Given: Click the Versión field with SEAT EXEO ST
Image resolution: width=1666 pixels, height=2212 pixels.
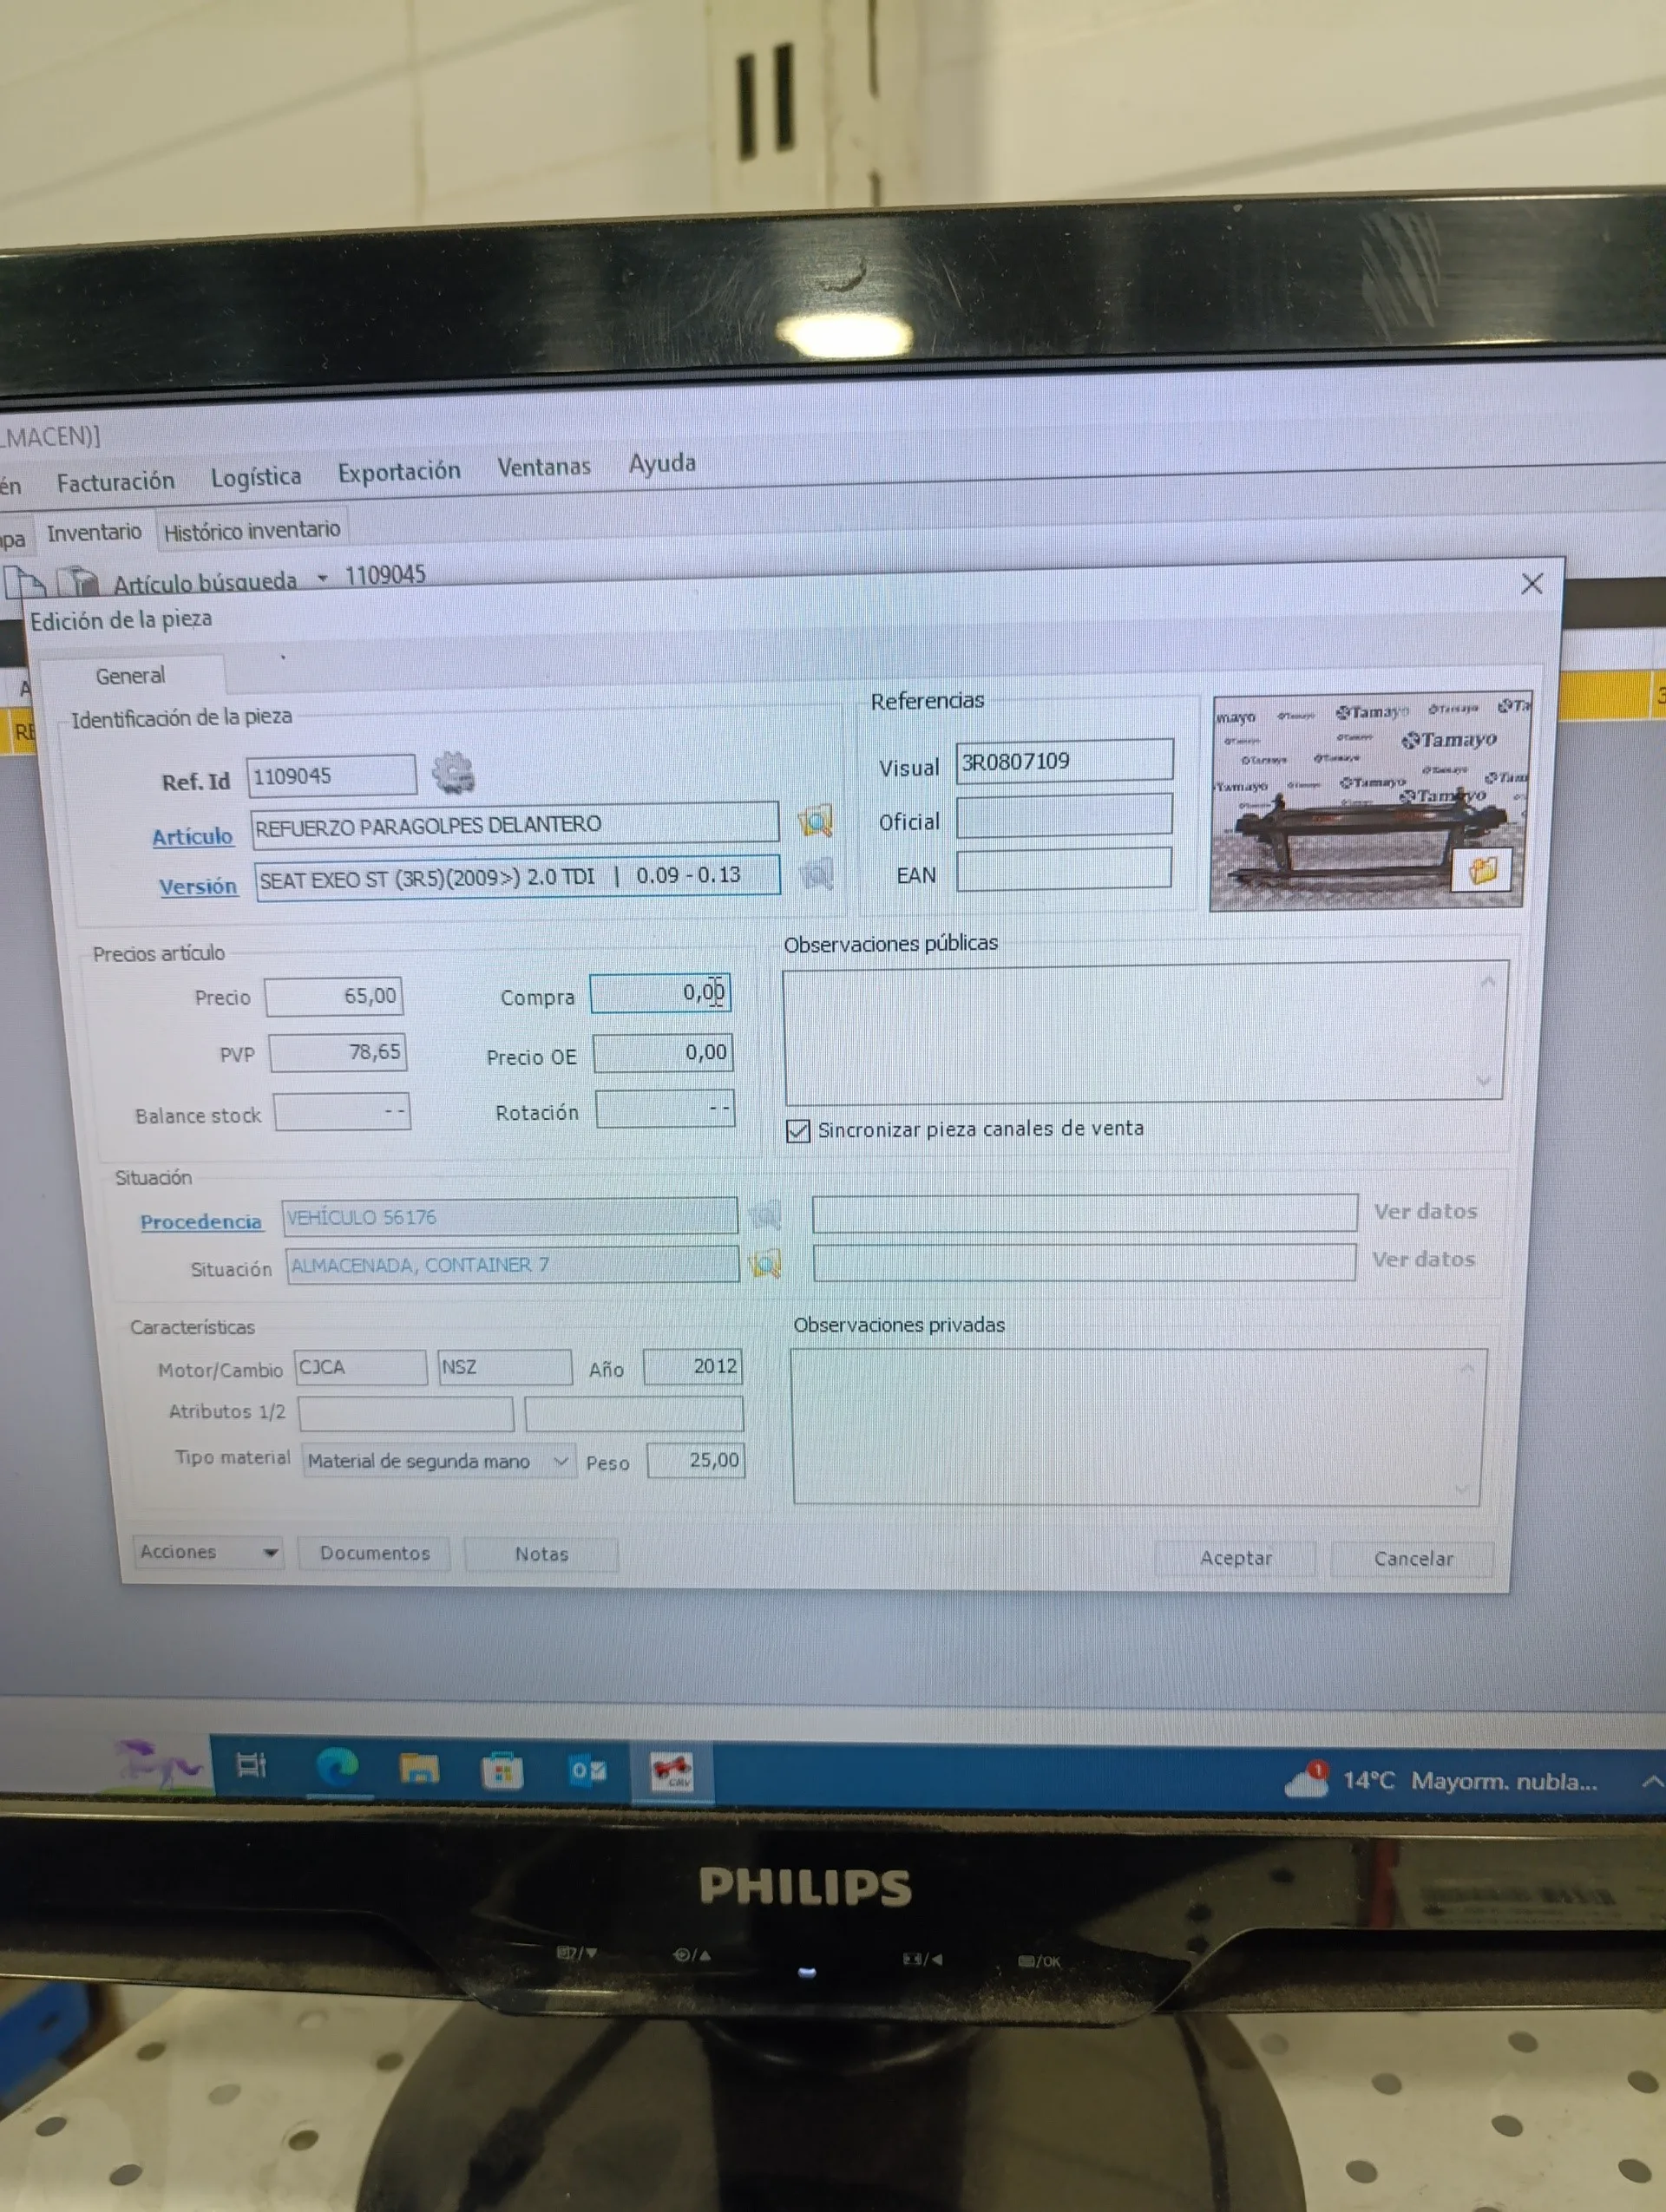Looking at the screenshot, I should (517, 877).
